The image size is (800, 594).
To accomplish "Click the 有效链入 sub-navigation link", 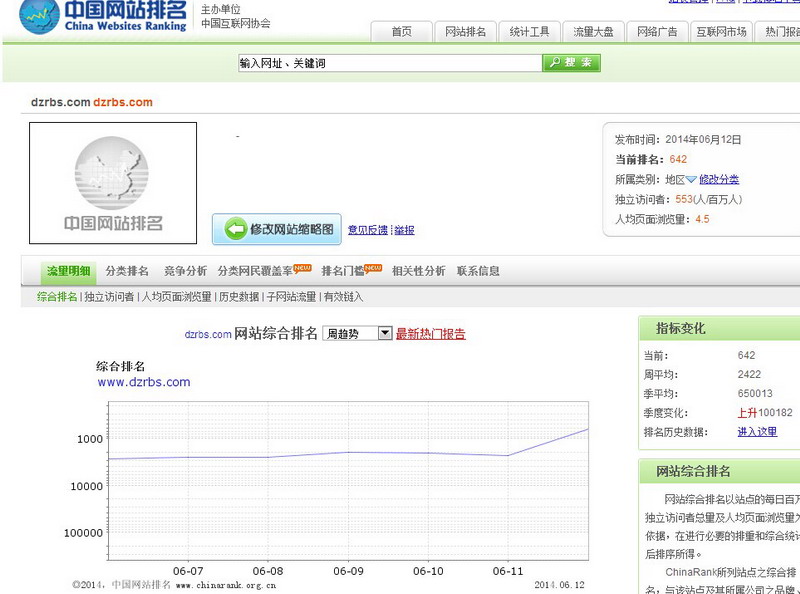I will pyautogui.click(x=343, y=297).
